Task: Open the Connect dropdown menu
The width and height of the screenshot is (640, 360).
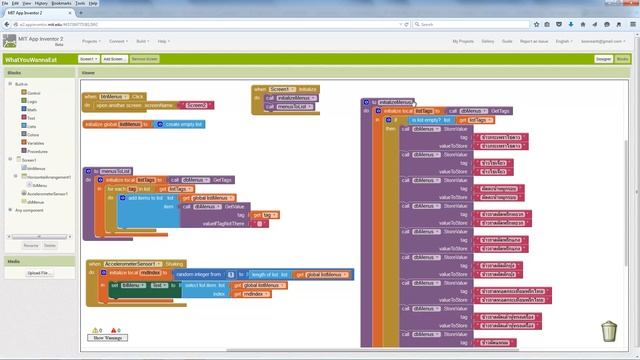Action: pyautogui.click(x=118, y=41)
